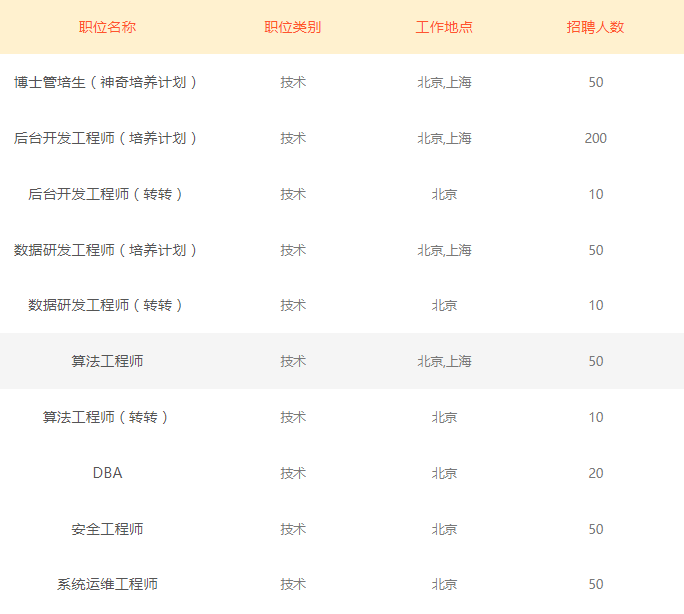
Task: View the 安全工程师 position
Action: (x=107, y=529)
